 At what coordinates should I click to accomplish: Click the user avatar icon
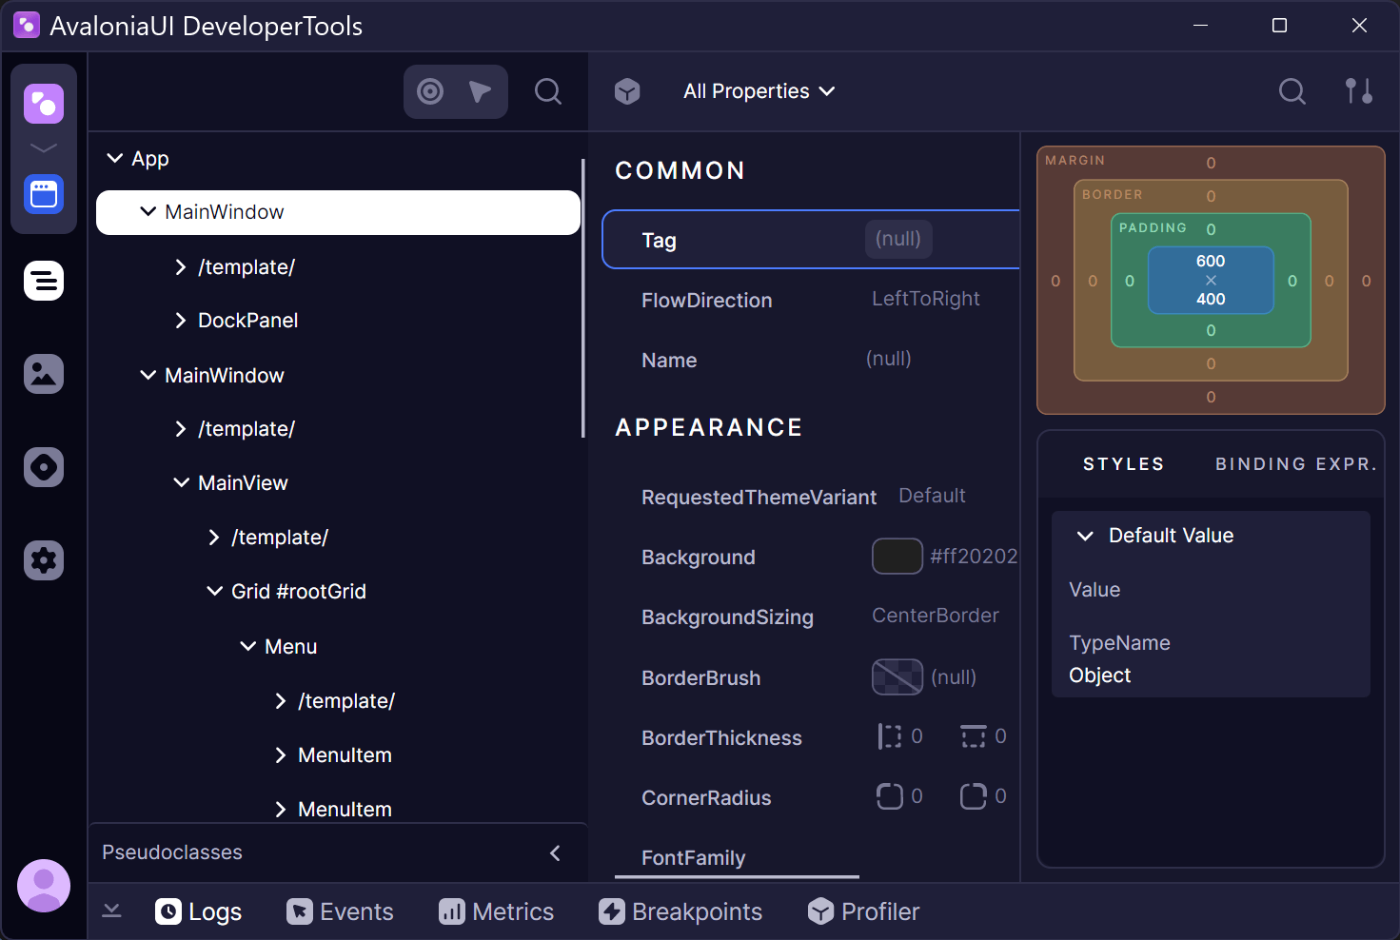44,885
